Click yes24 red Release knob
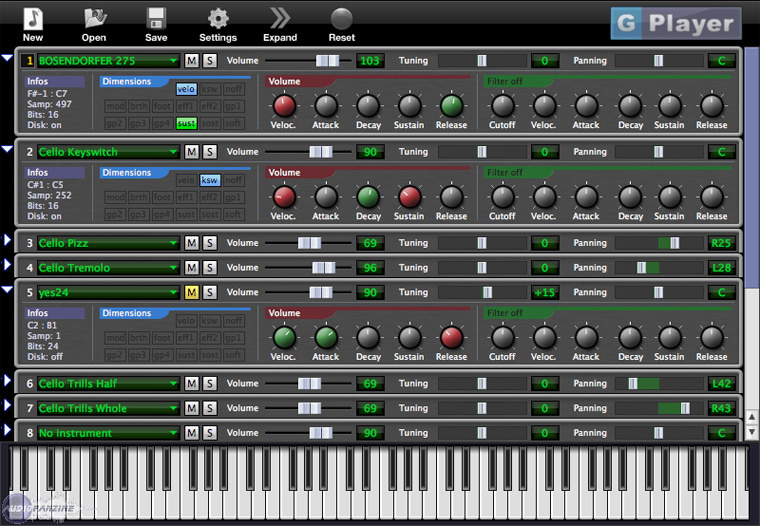Image resolution: width=760 pixels, height=526 pixels. [451, 337]
